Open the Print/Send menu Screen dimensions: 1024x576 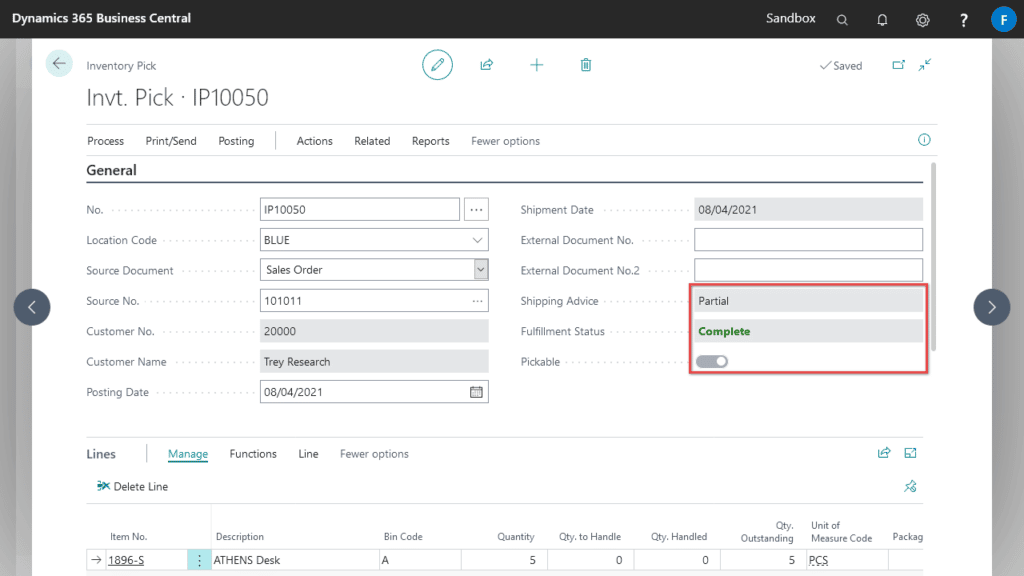coord(171,141)
